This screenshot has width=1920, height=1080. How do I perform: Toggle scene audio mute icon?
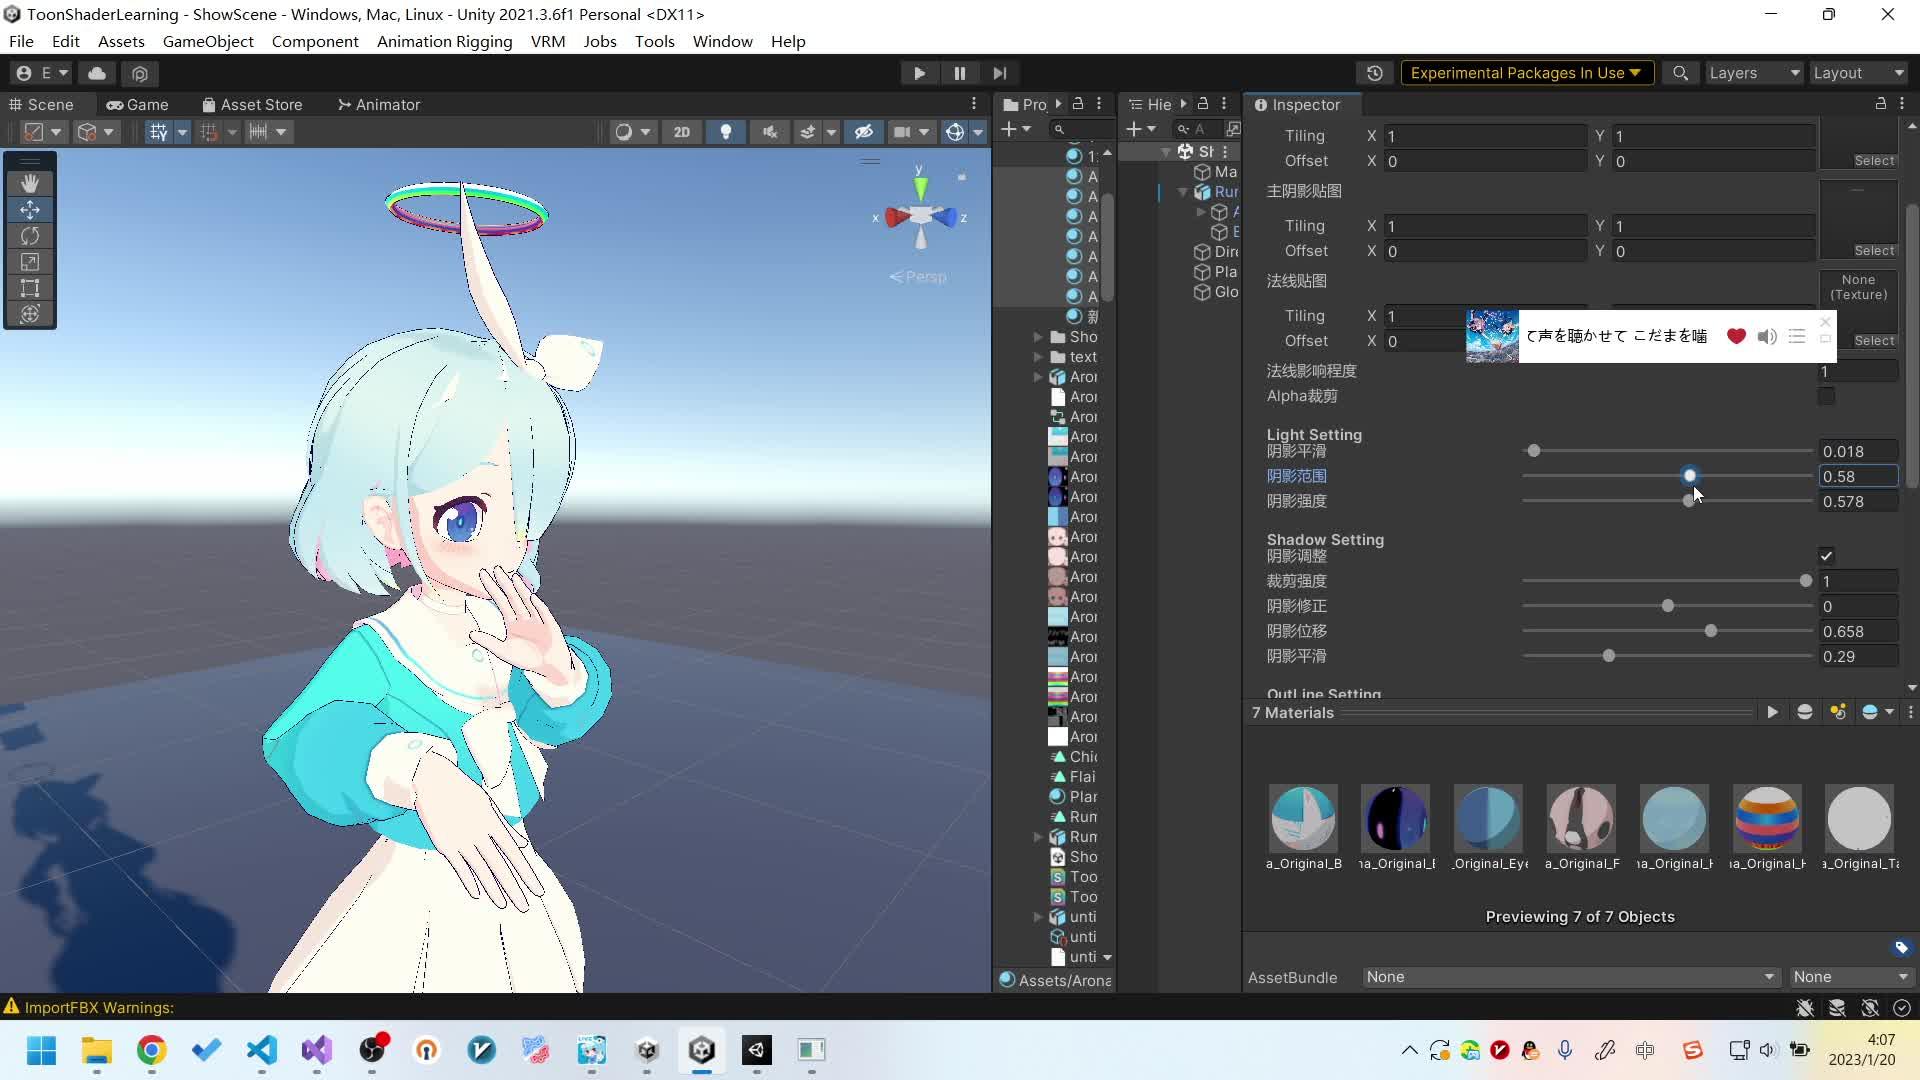(x=770, y=131)
